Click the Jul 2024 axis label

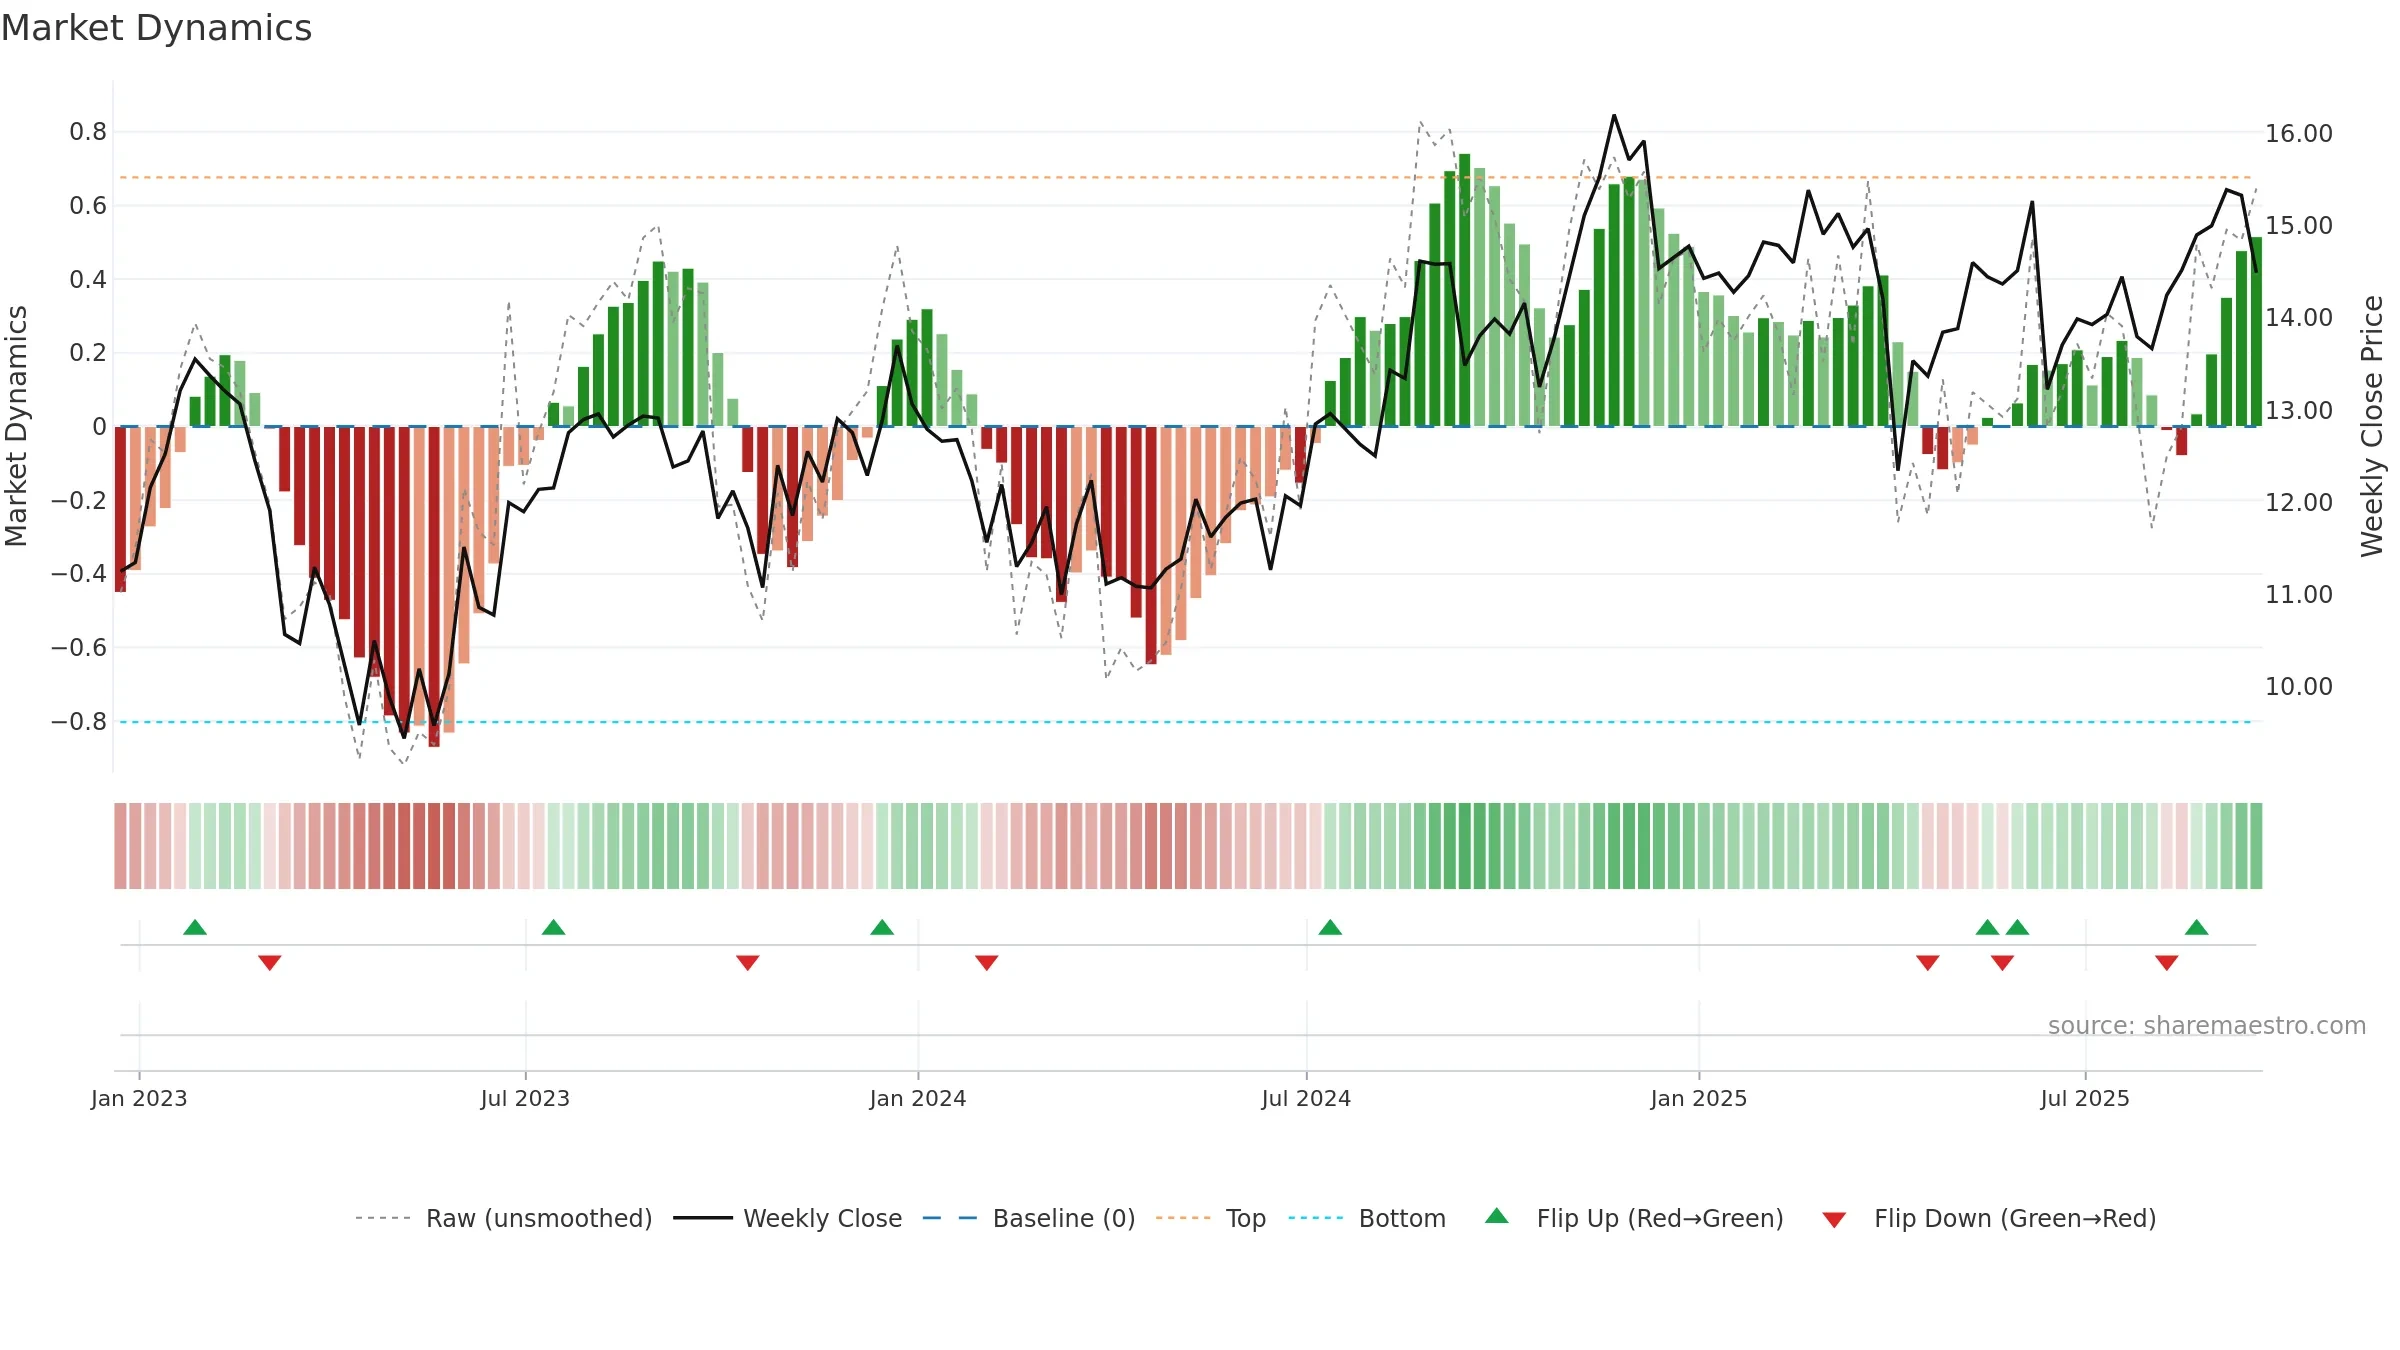1306,1098
